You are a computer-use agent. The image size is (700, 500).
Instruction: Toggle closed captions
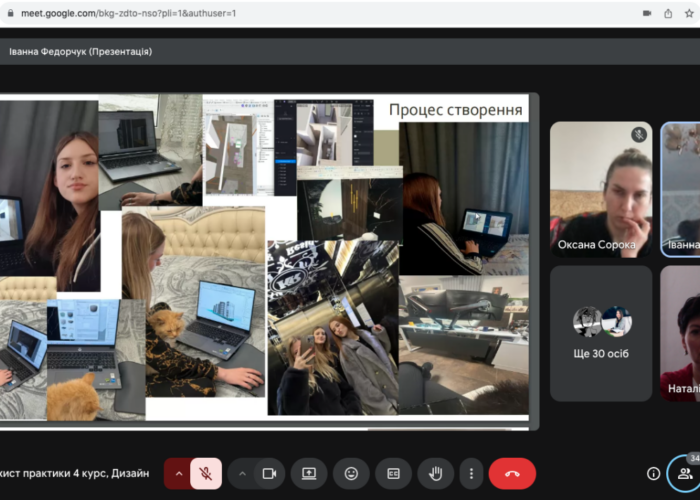click(393, 473)
